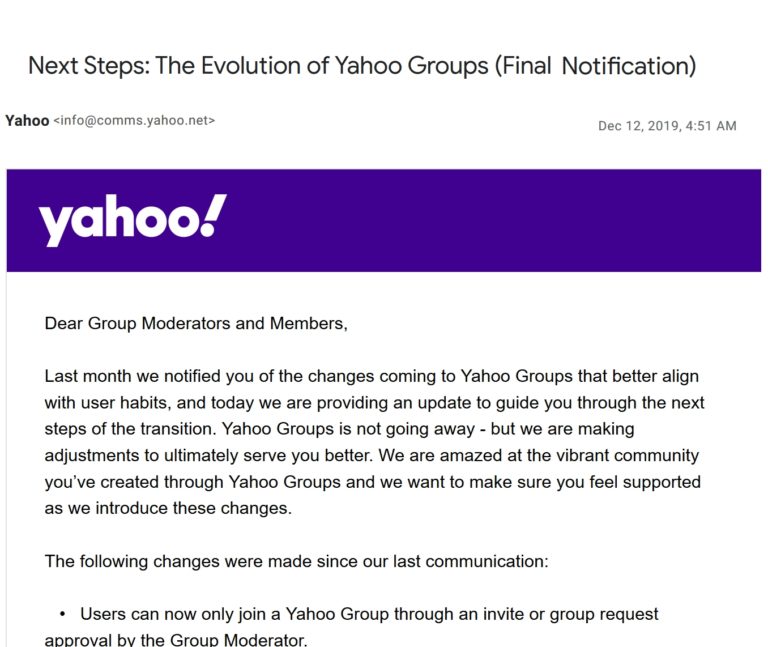Click the bullet dot before 'Users can now'

(x=62, y=614)
